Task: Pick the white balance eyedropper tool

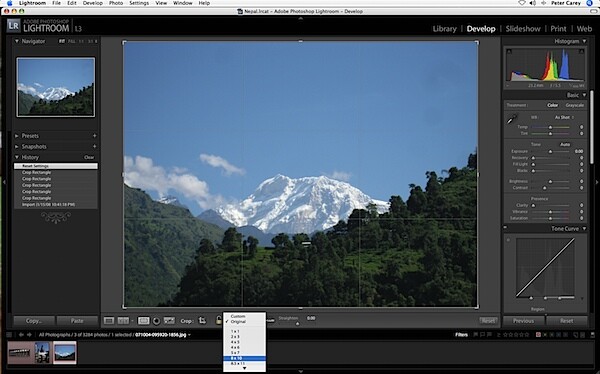Action: (x=512, y=119)
